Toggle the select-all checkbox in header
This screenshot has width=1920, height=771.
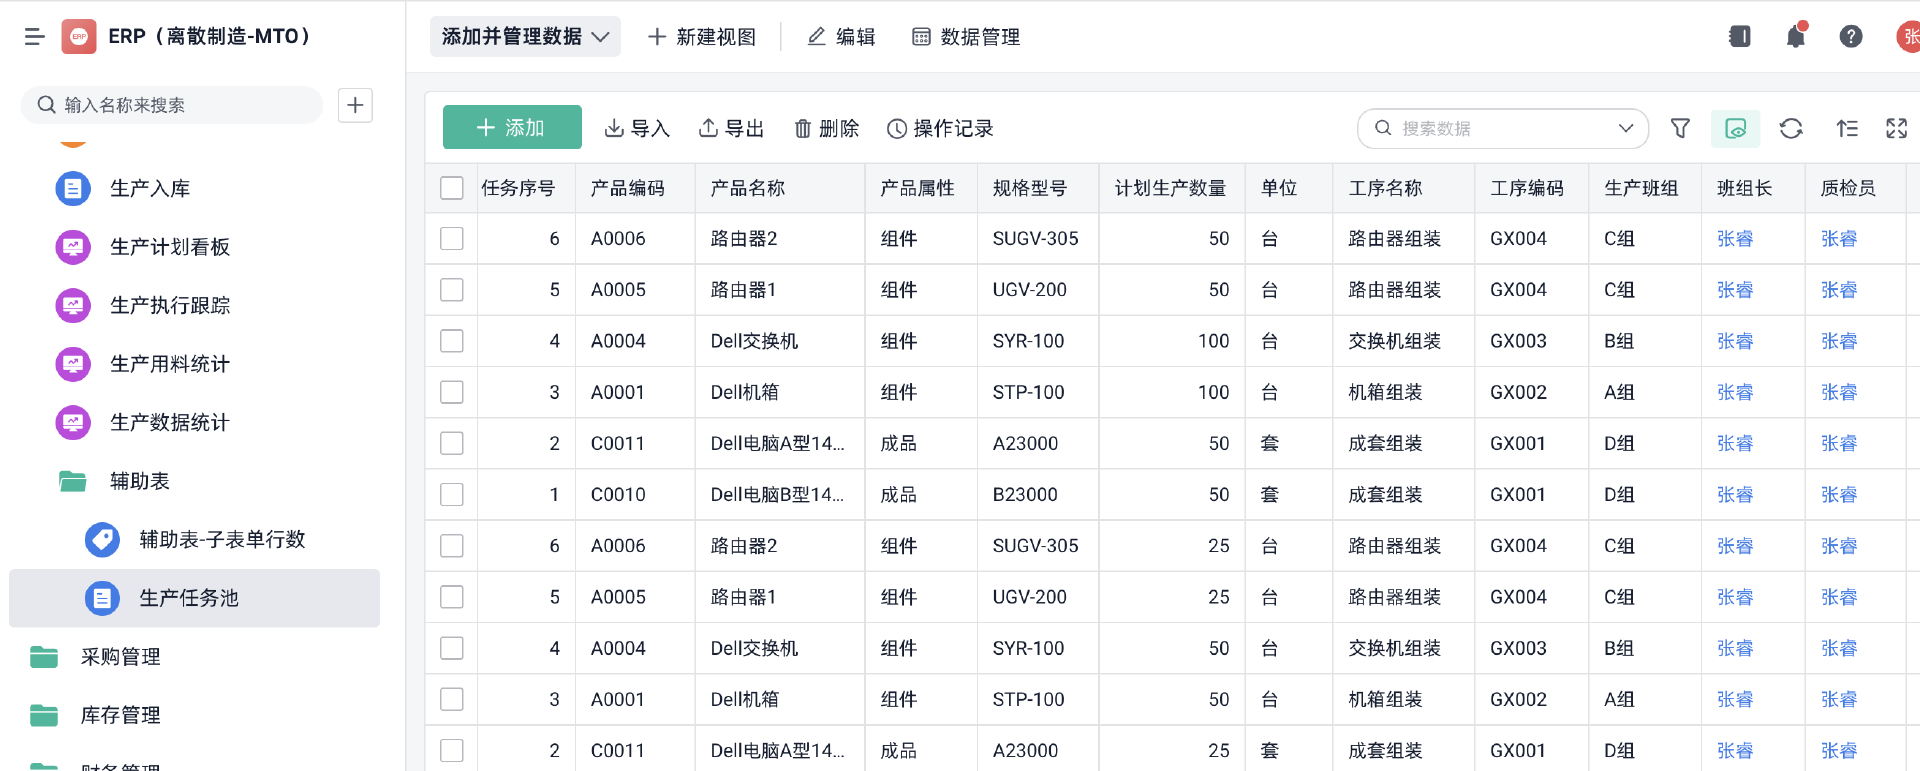click(x=452, y=188)
